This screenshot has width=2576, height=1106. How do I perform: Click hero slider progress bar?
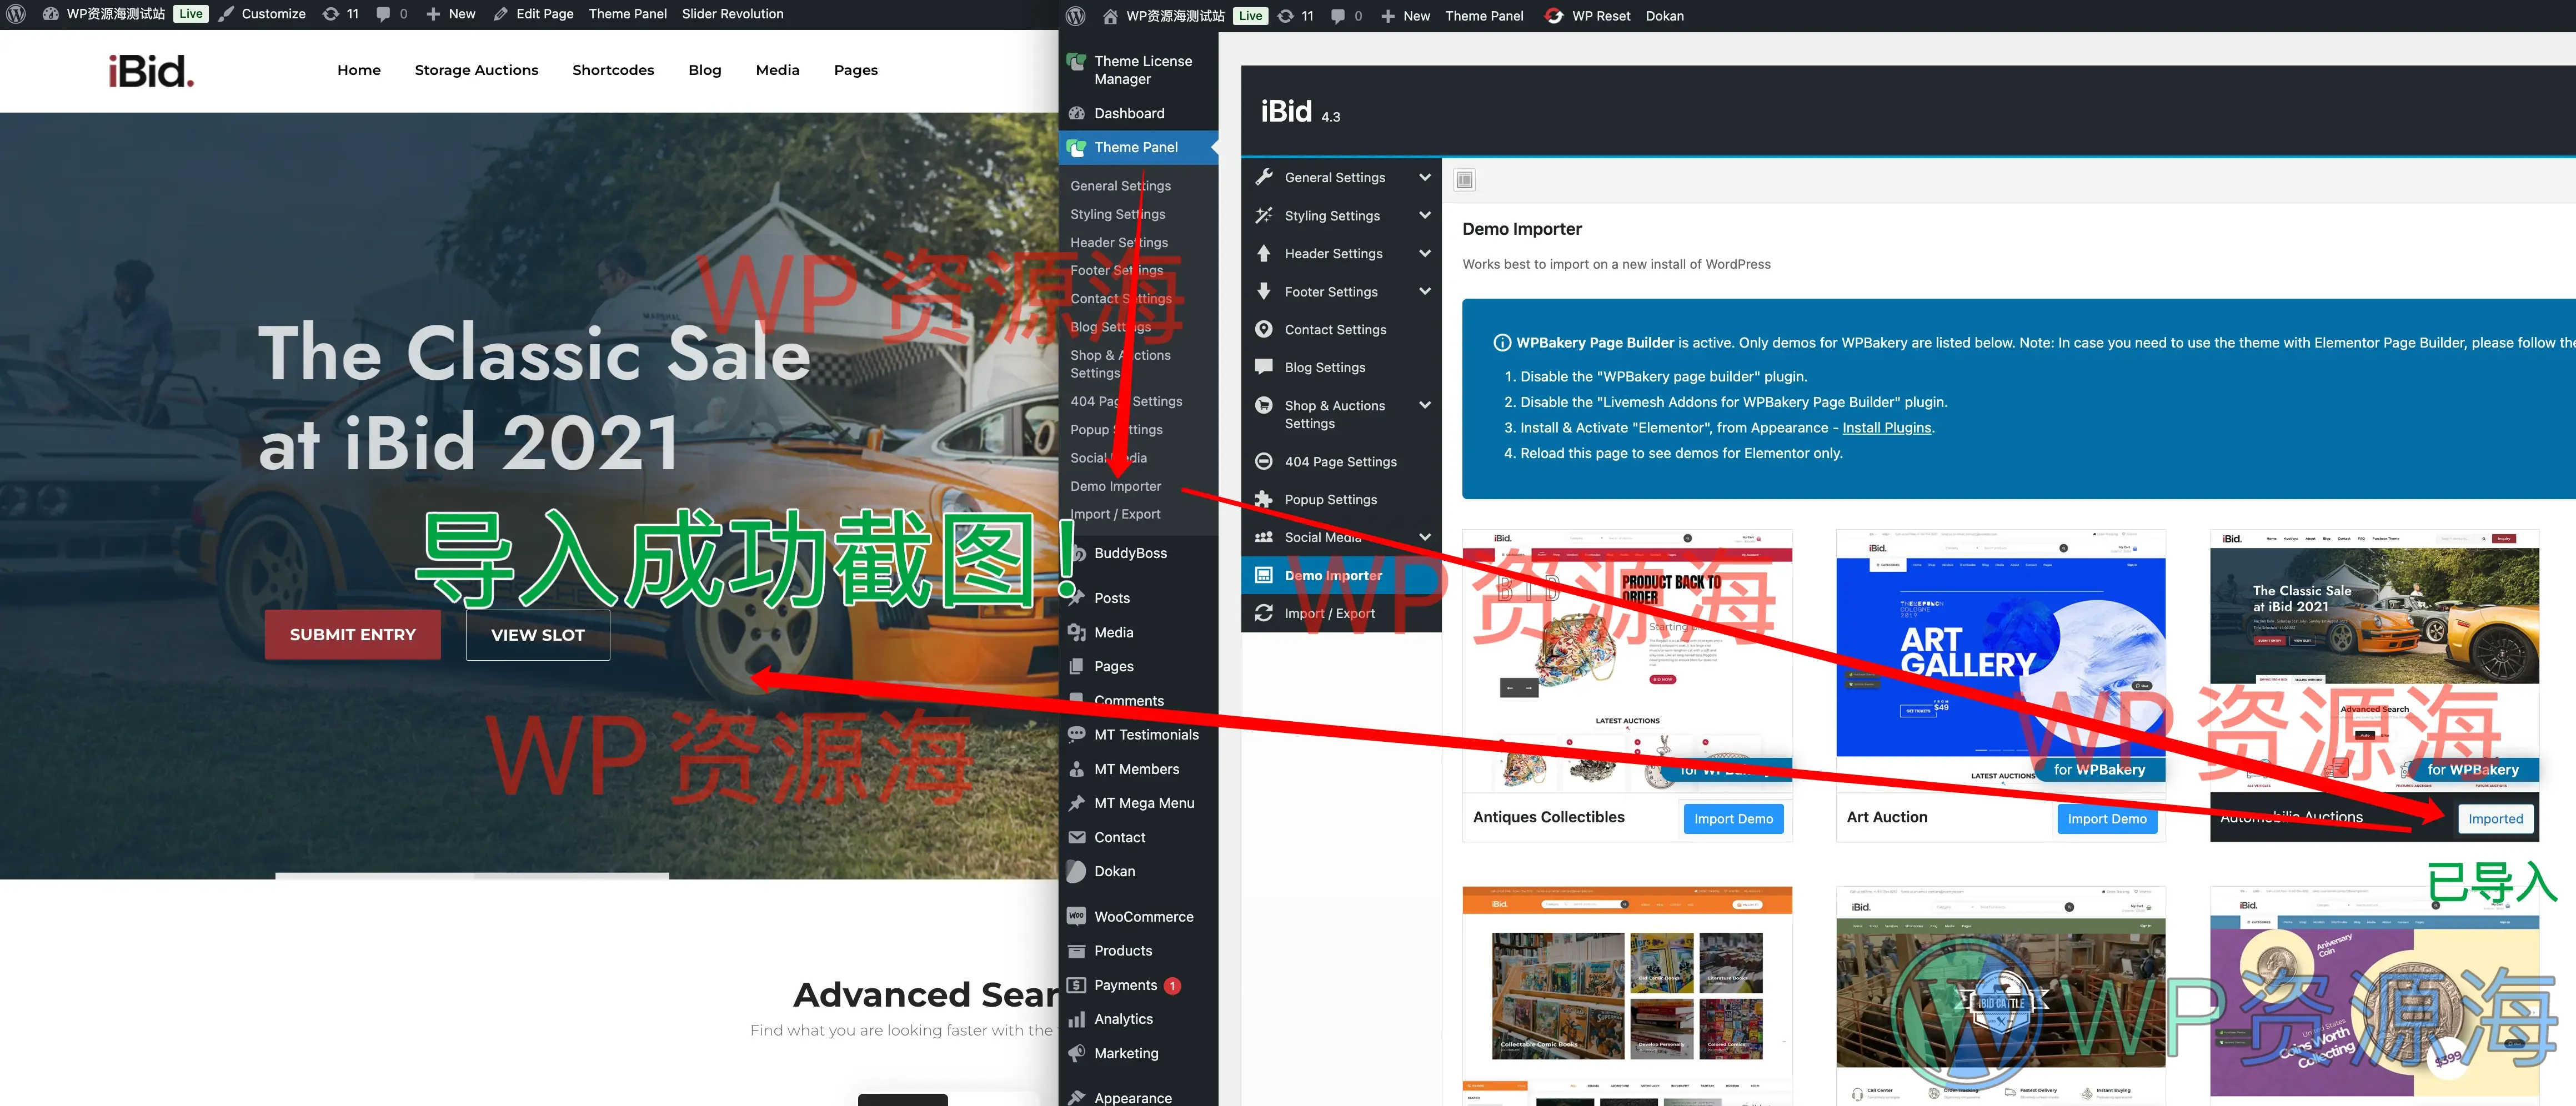point(472,875)
